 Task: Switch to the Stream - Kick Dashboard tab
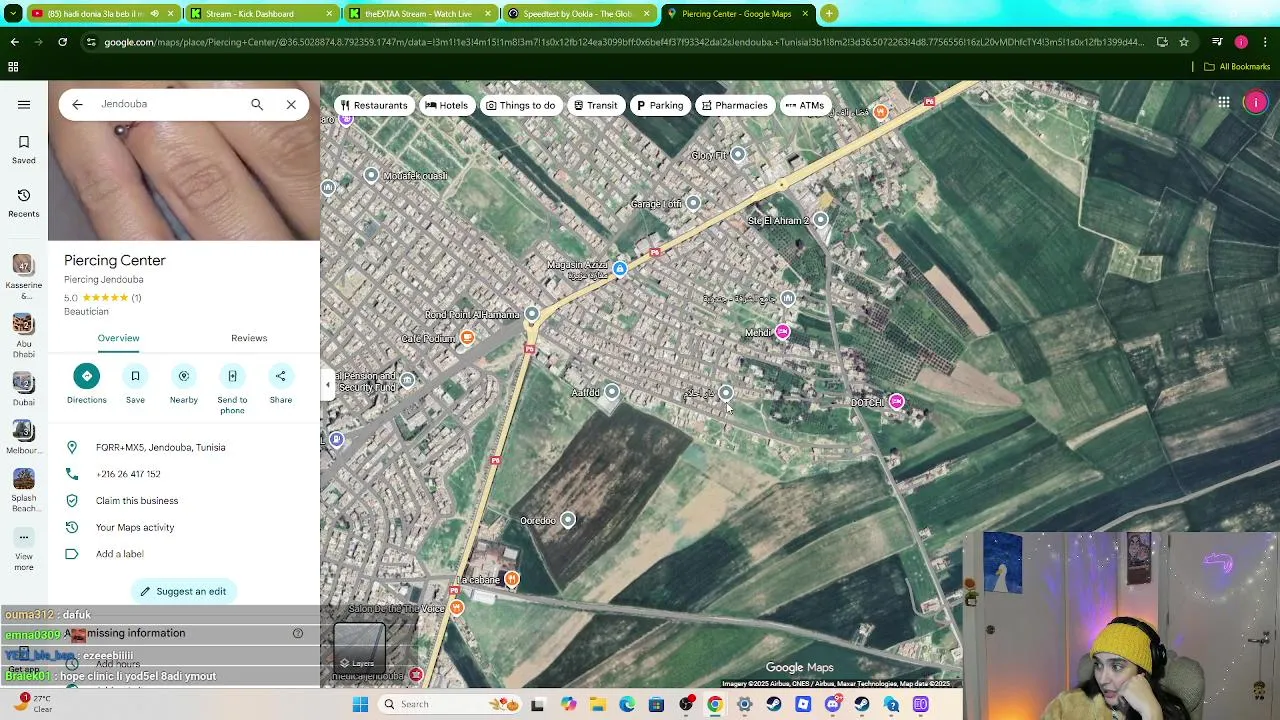(x=262, y=14)
